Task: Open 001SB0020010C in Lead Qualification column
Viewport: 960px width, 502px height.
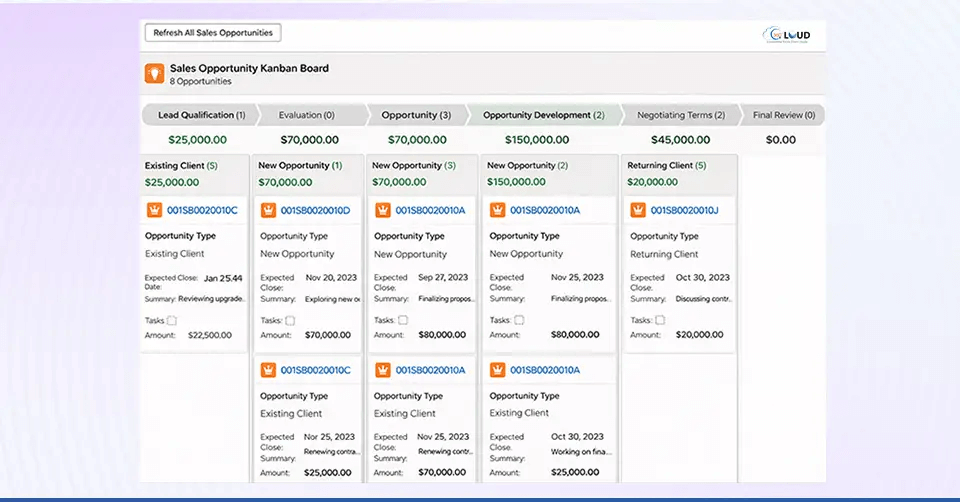Action: point(202,211)
